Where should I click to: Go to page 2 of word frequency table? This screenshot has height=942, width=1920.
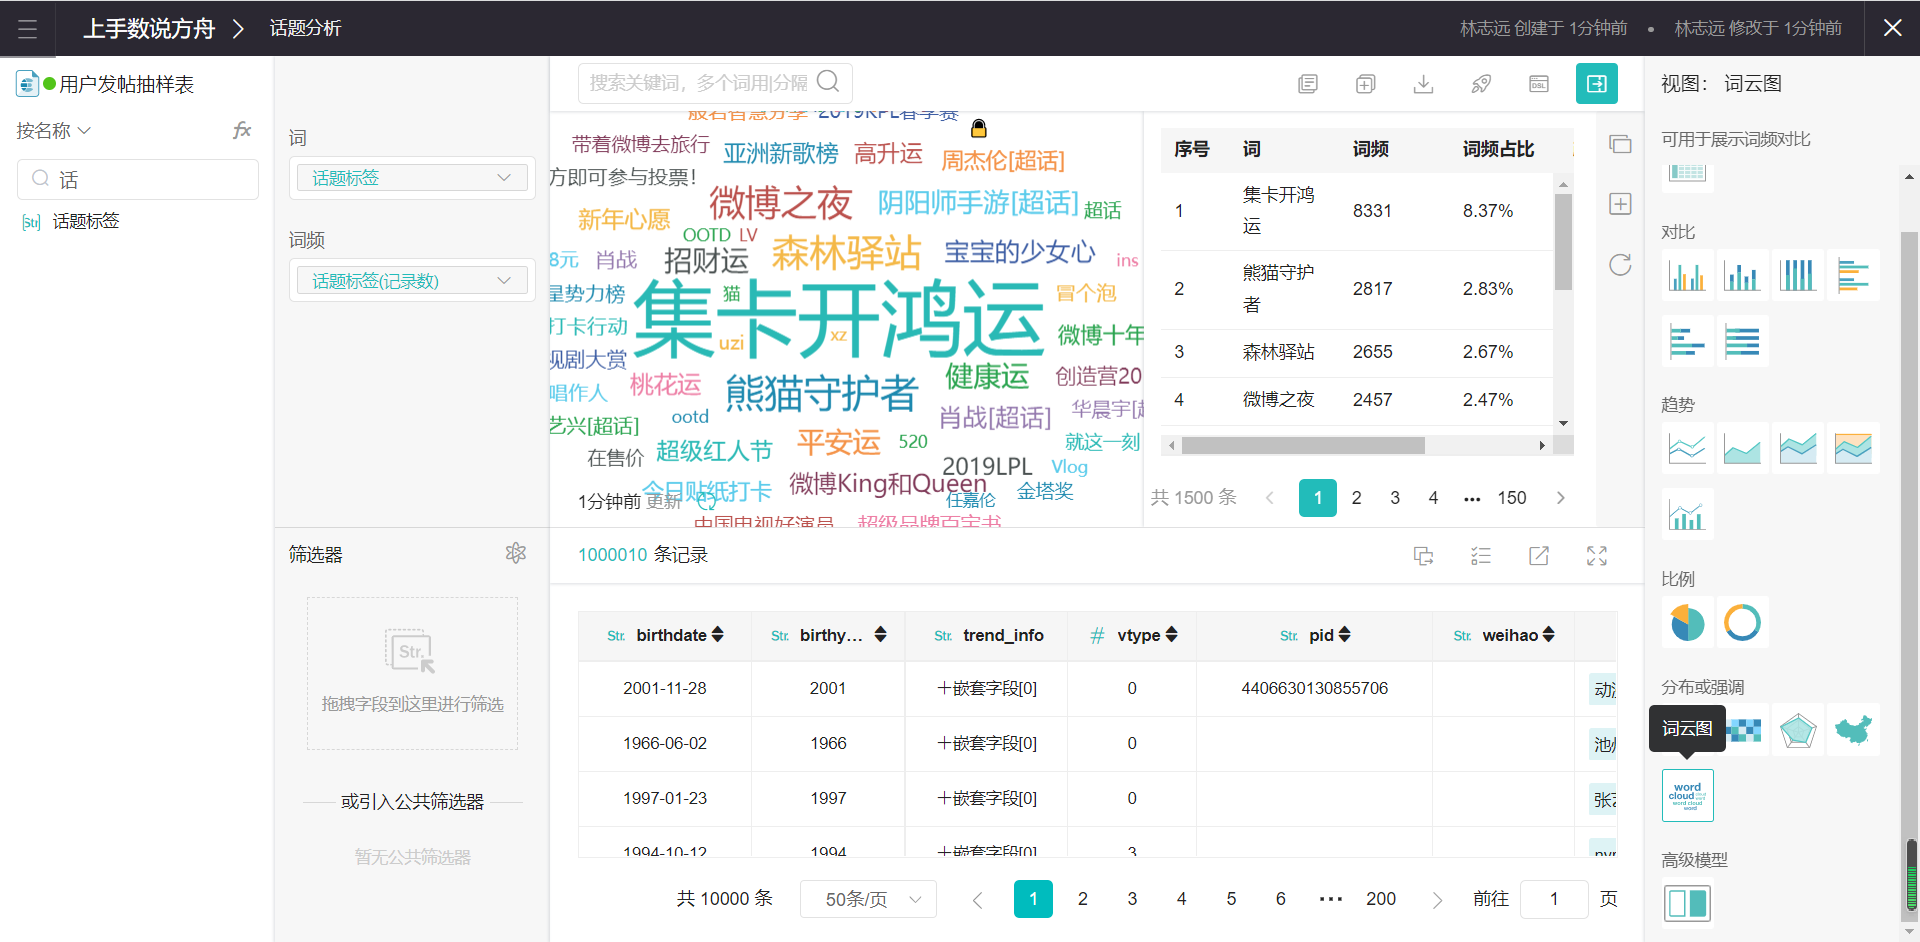tap(1357, 498)
